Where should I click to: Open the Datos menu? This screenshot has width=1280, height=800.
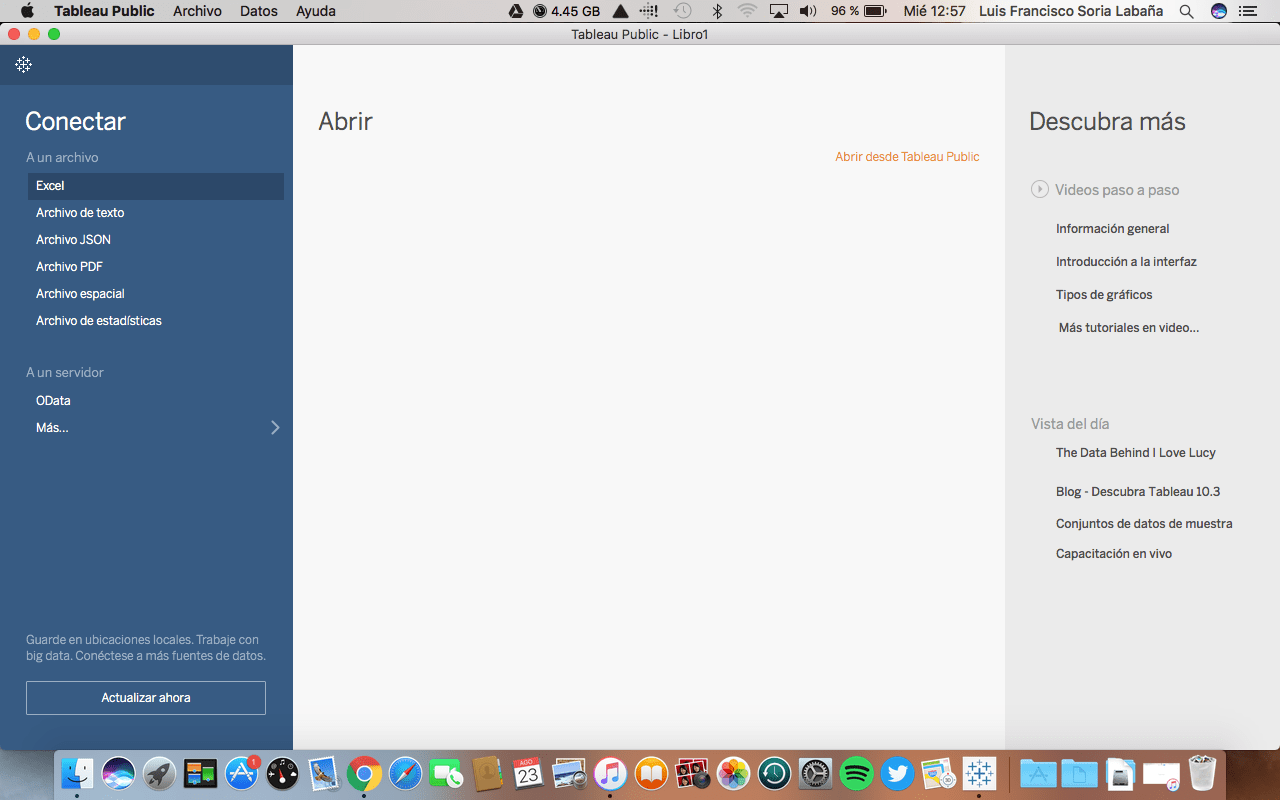tap(259, 11)
